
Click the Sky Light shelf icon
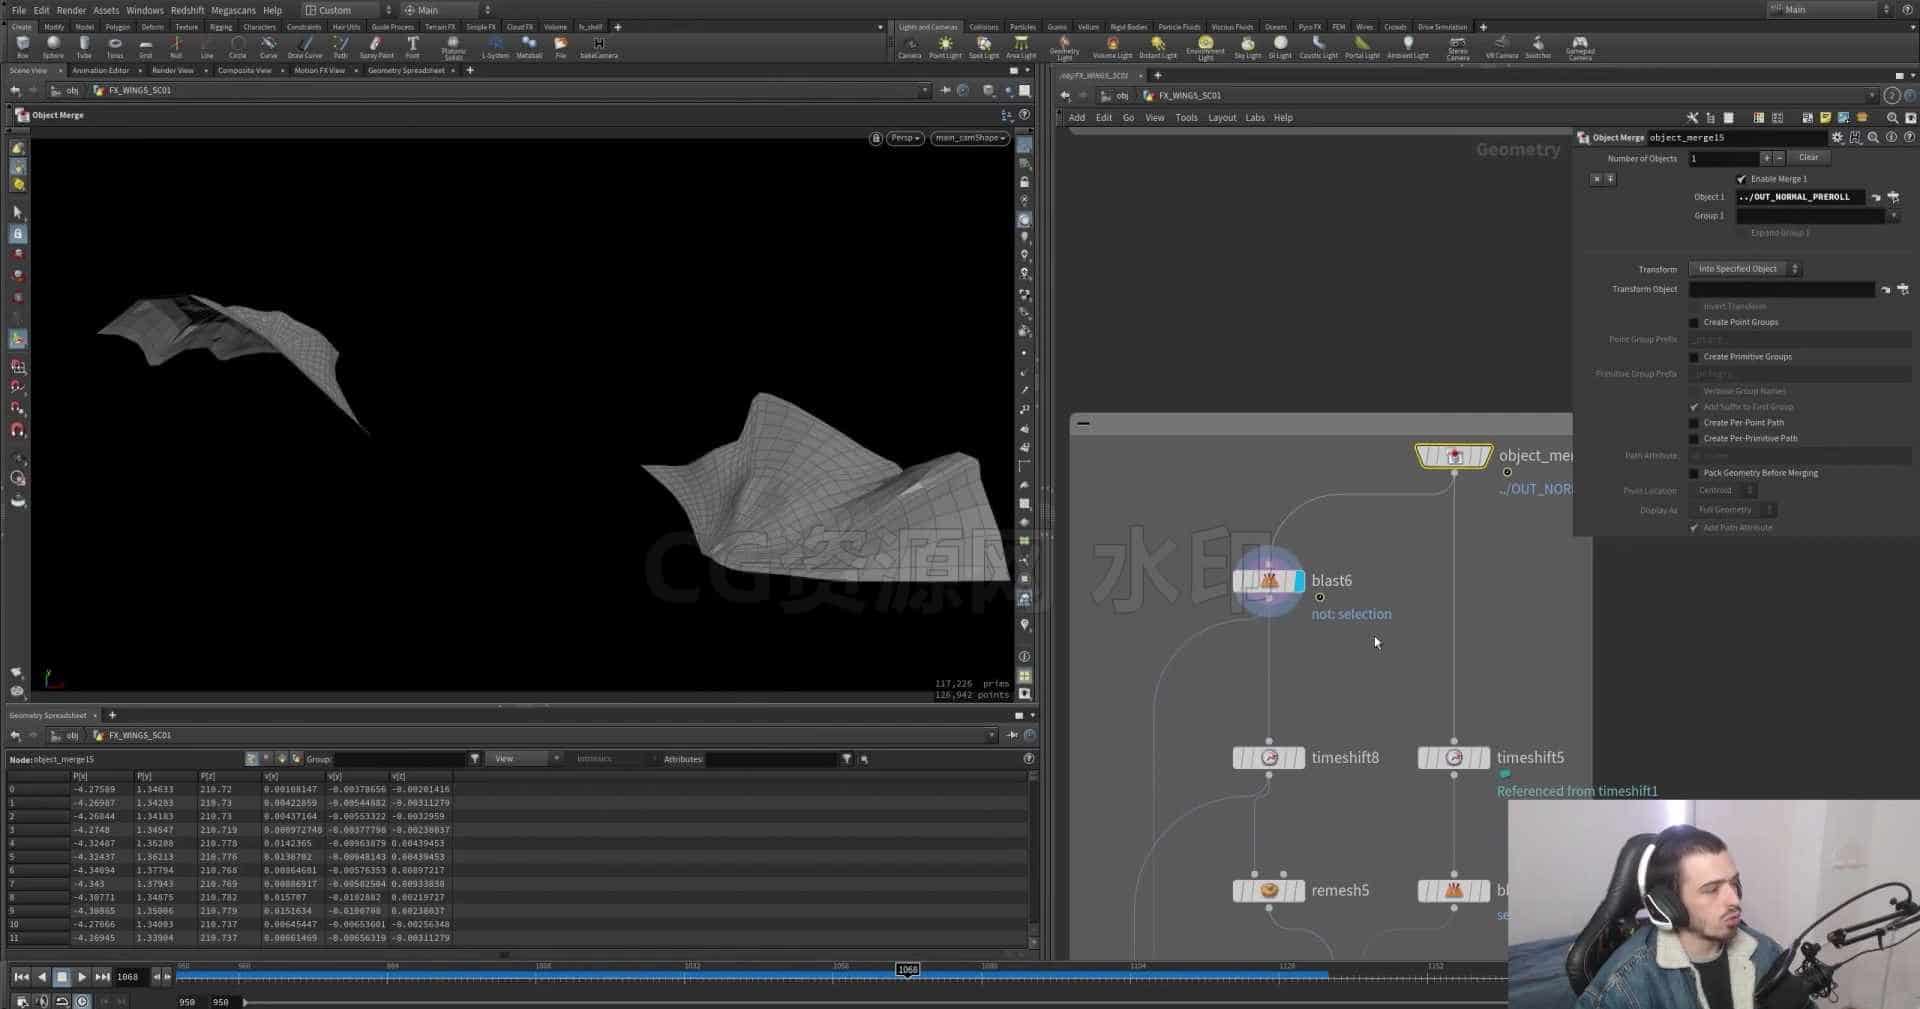(1247, 47)
